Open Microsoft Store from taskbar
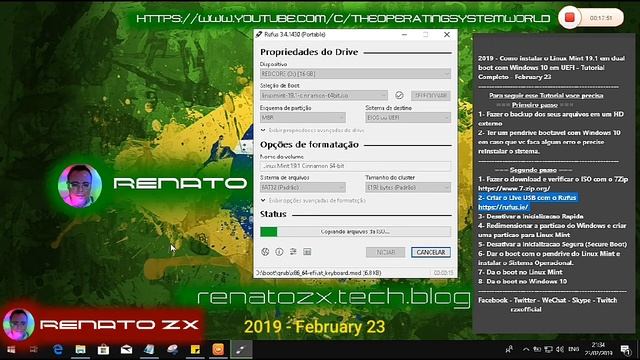The image size is (640, 360). (103, 349)
